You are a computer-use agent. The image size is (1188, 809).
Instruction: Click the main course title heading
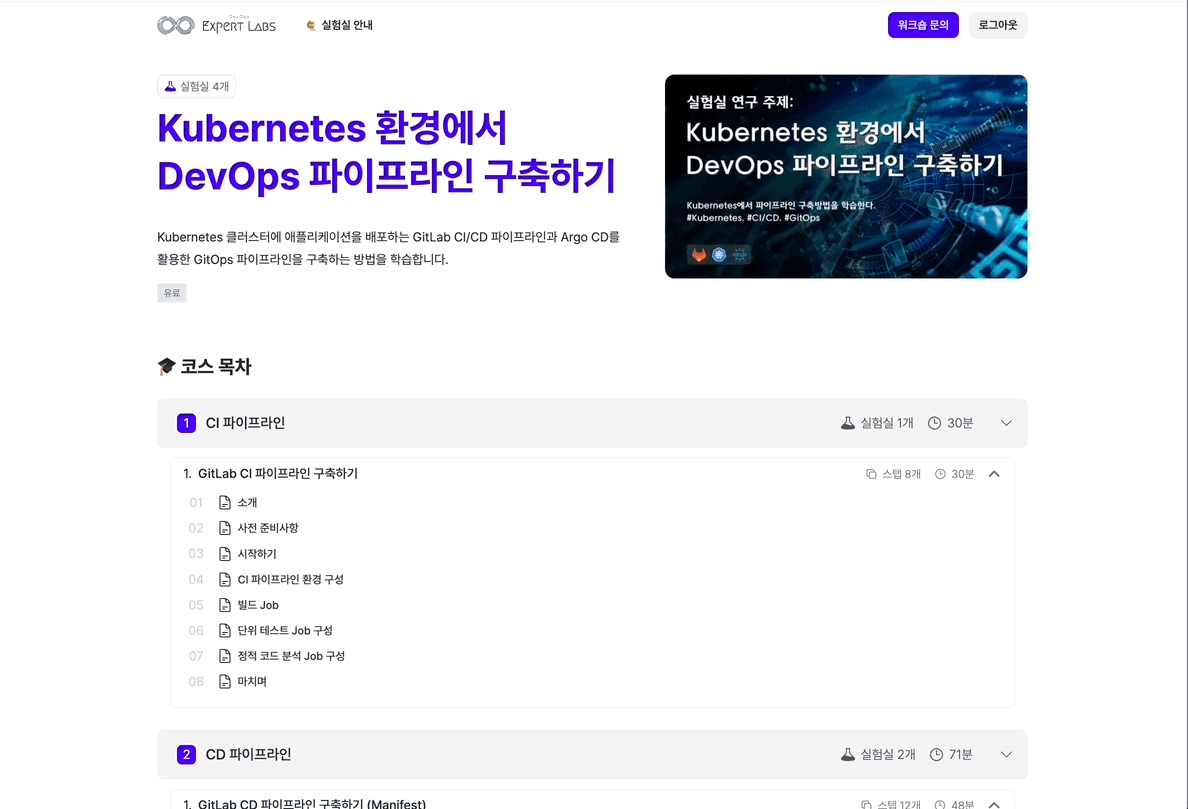pyautogui.click(x=386, y=151)
